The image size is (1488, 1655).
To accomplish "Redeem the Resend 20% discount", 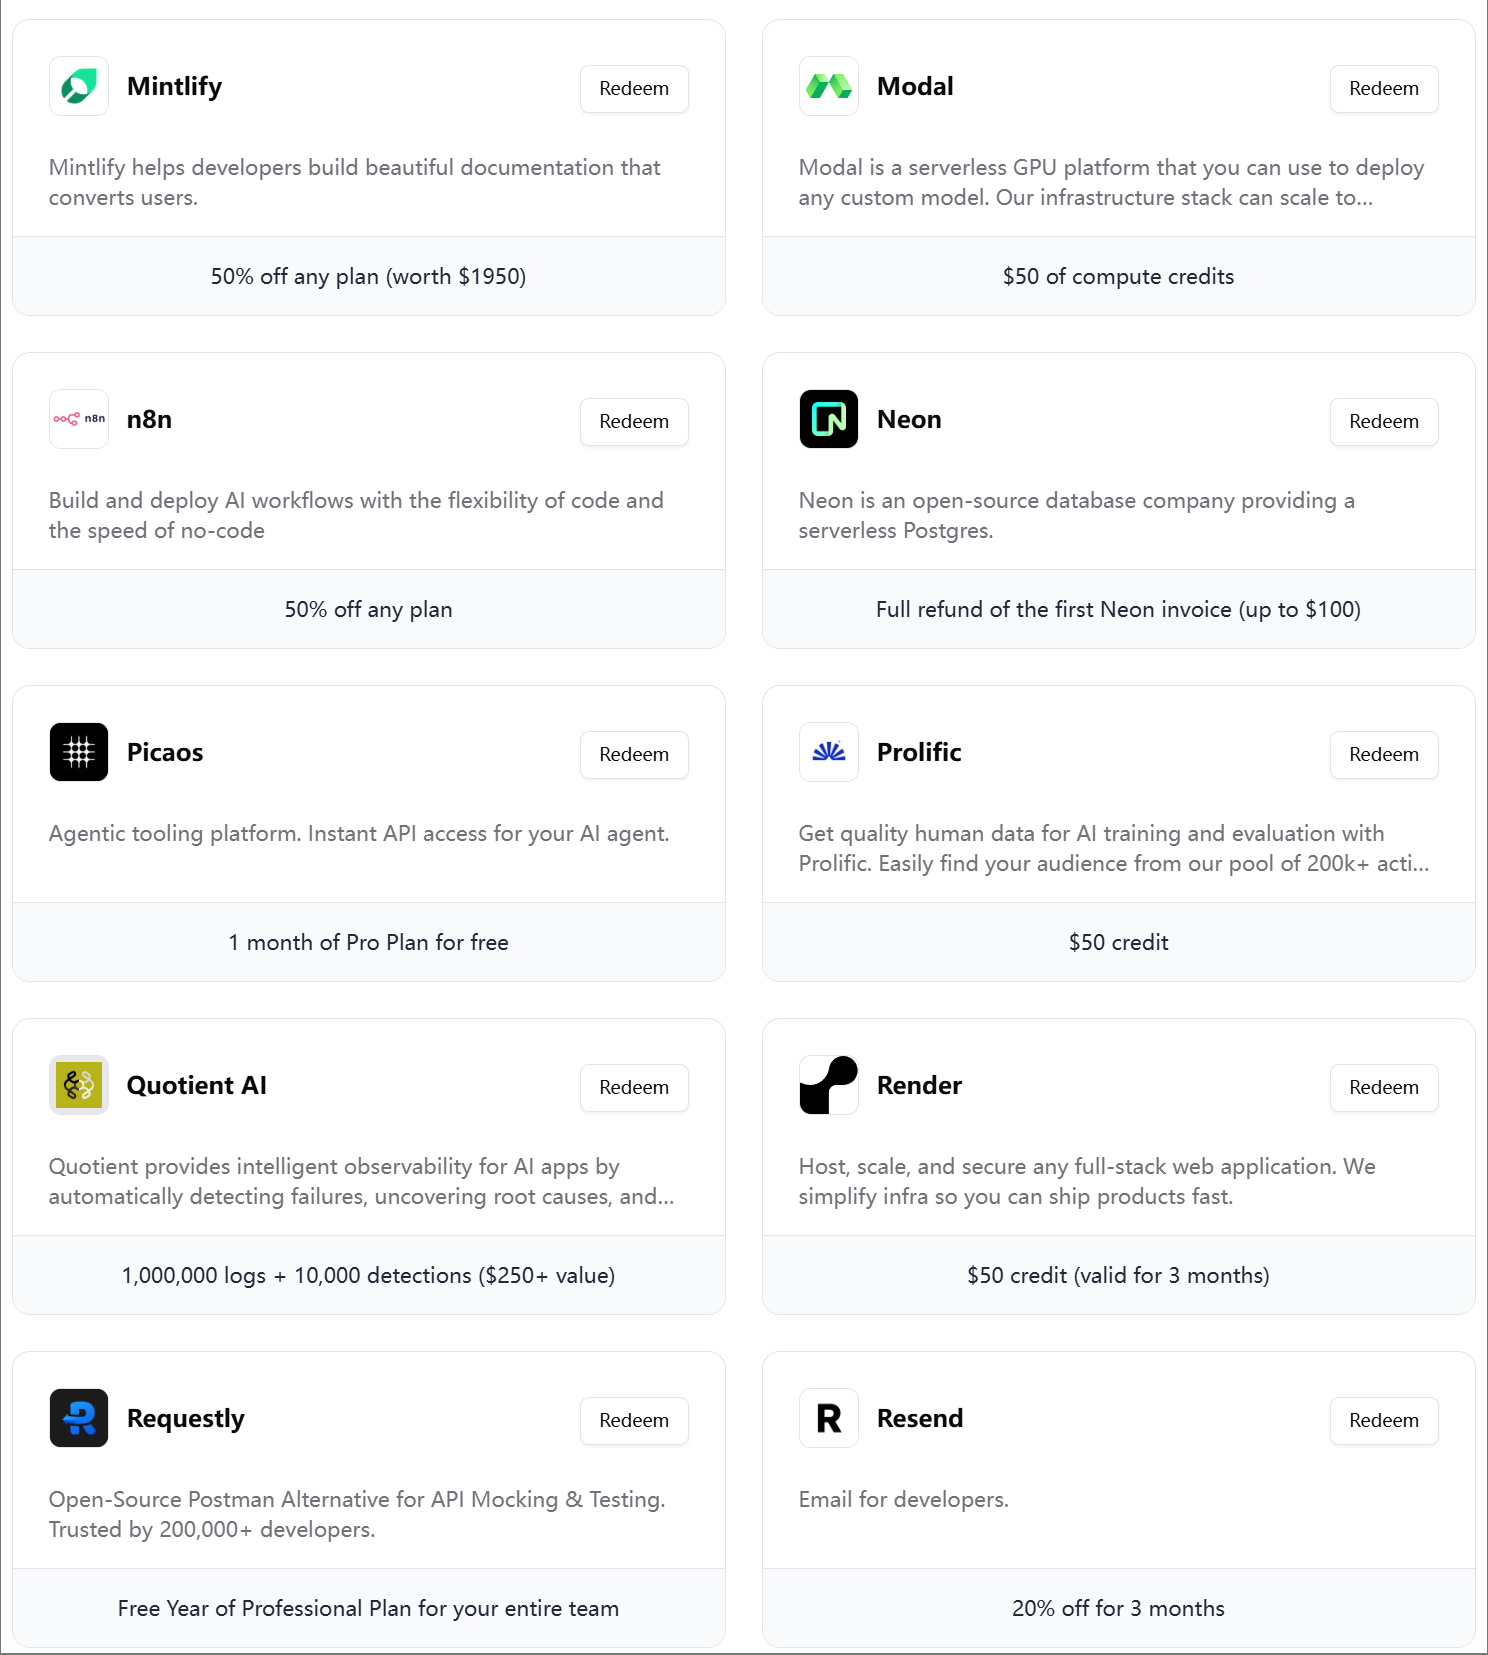I will pyautogui.click(x=1384, y=1421).
